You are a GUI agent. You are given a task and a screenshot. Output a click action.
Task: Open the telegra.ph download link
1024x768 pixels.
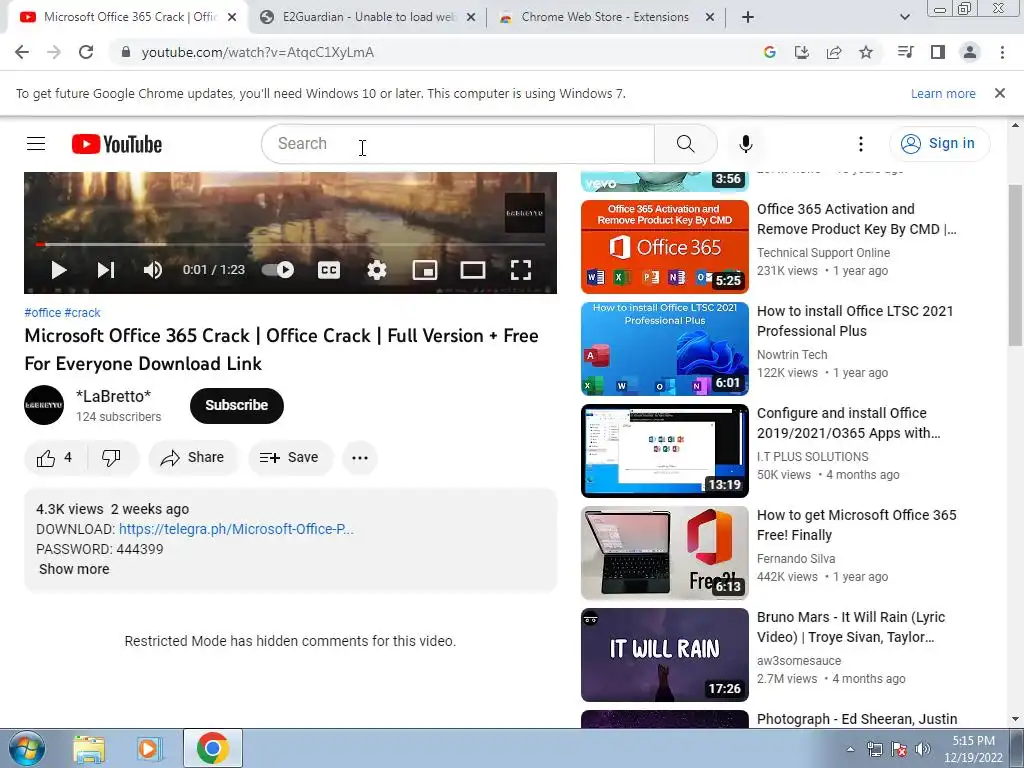236,529
